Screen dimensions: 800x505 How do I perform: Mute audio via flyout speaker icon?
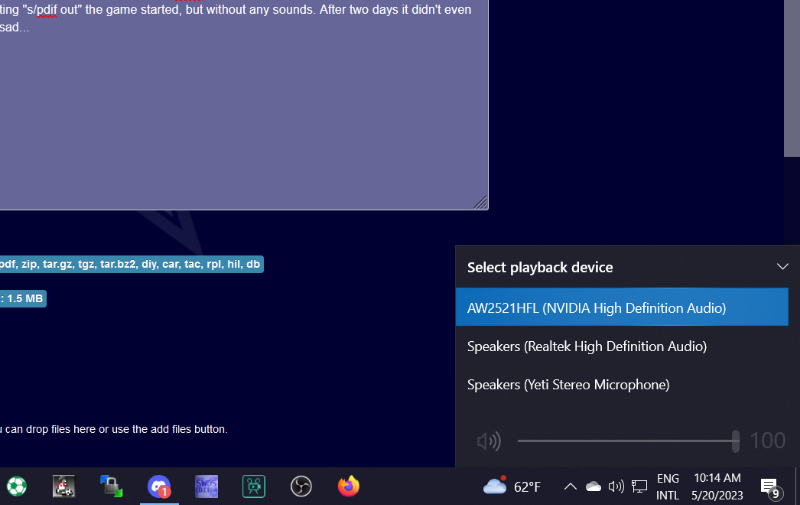point(488,441)
